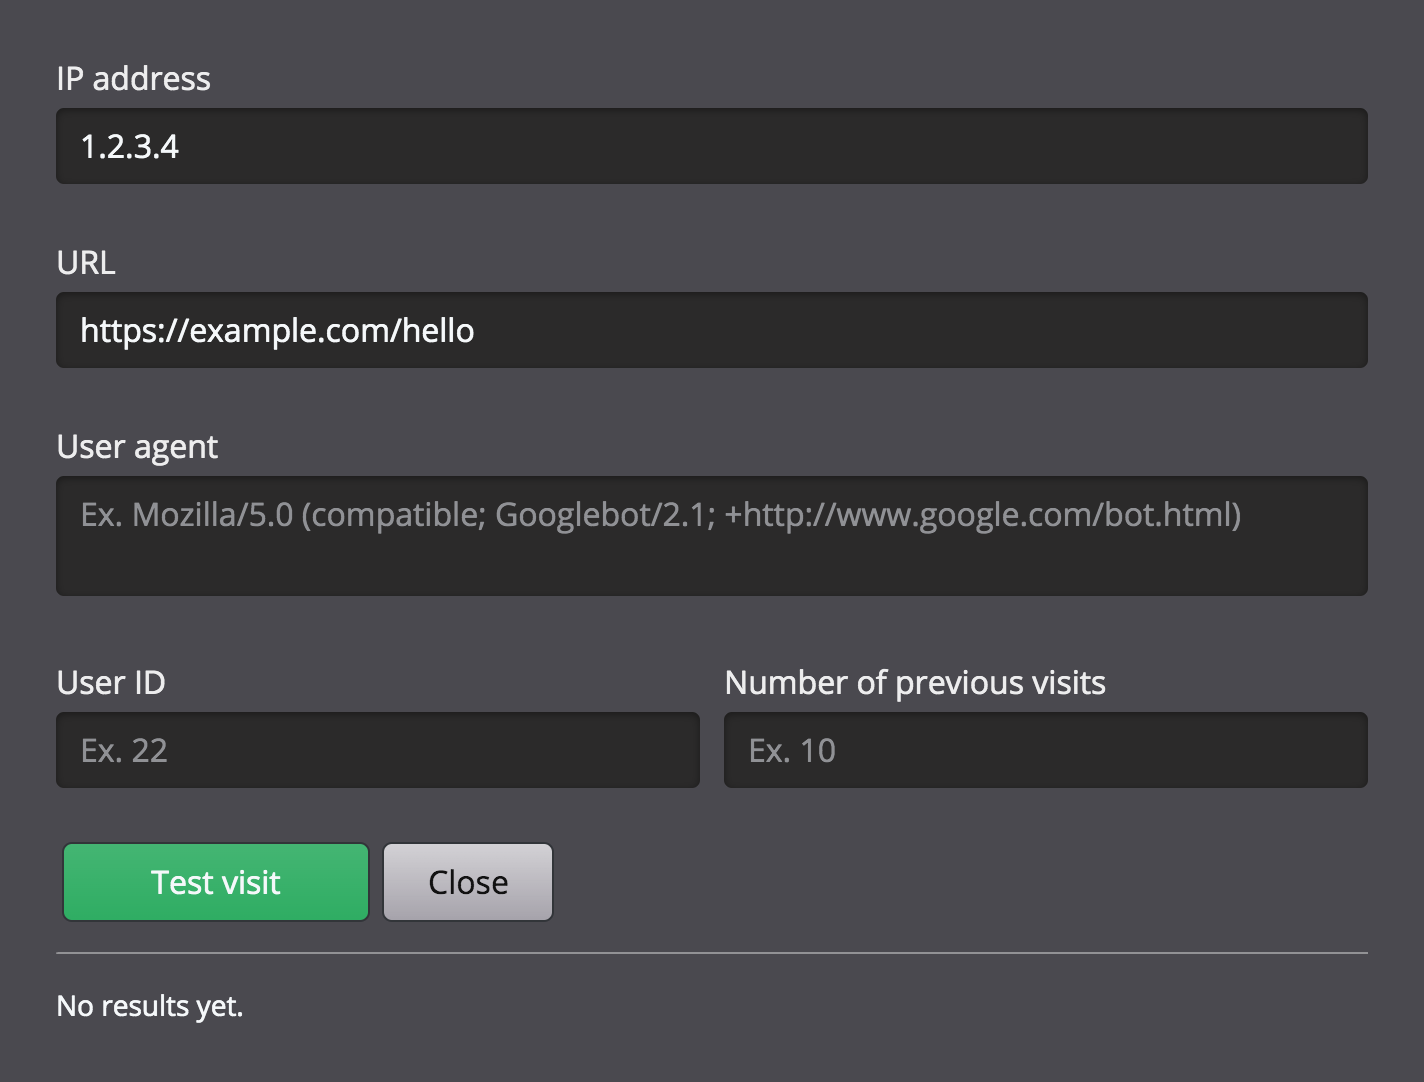Click the 'Number of previous visits' label
This screenshot has height=1082, width=1424.
(x=915, y=683)
